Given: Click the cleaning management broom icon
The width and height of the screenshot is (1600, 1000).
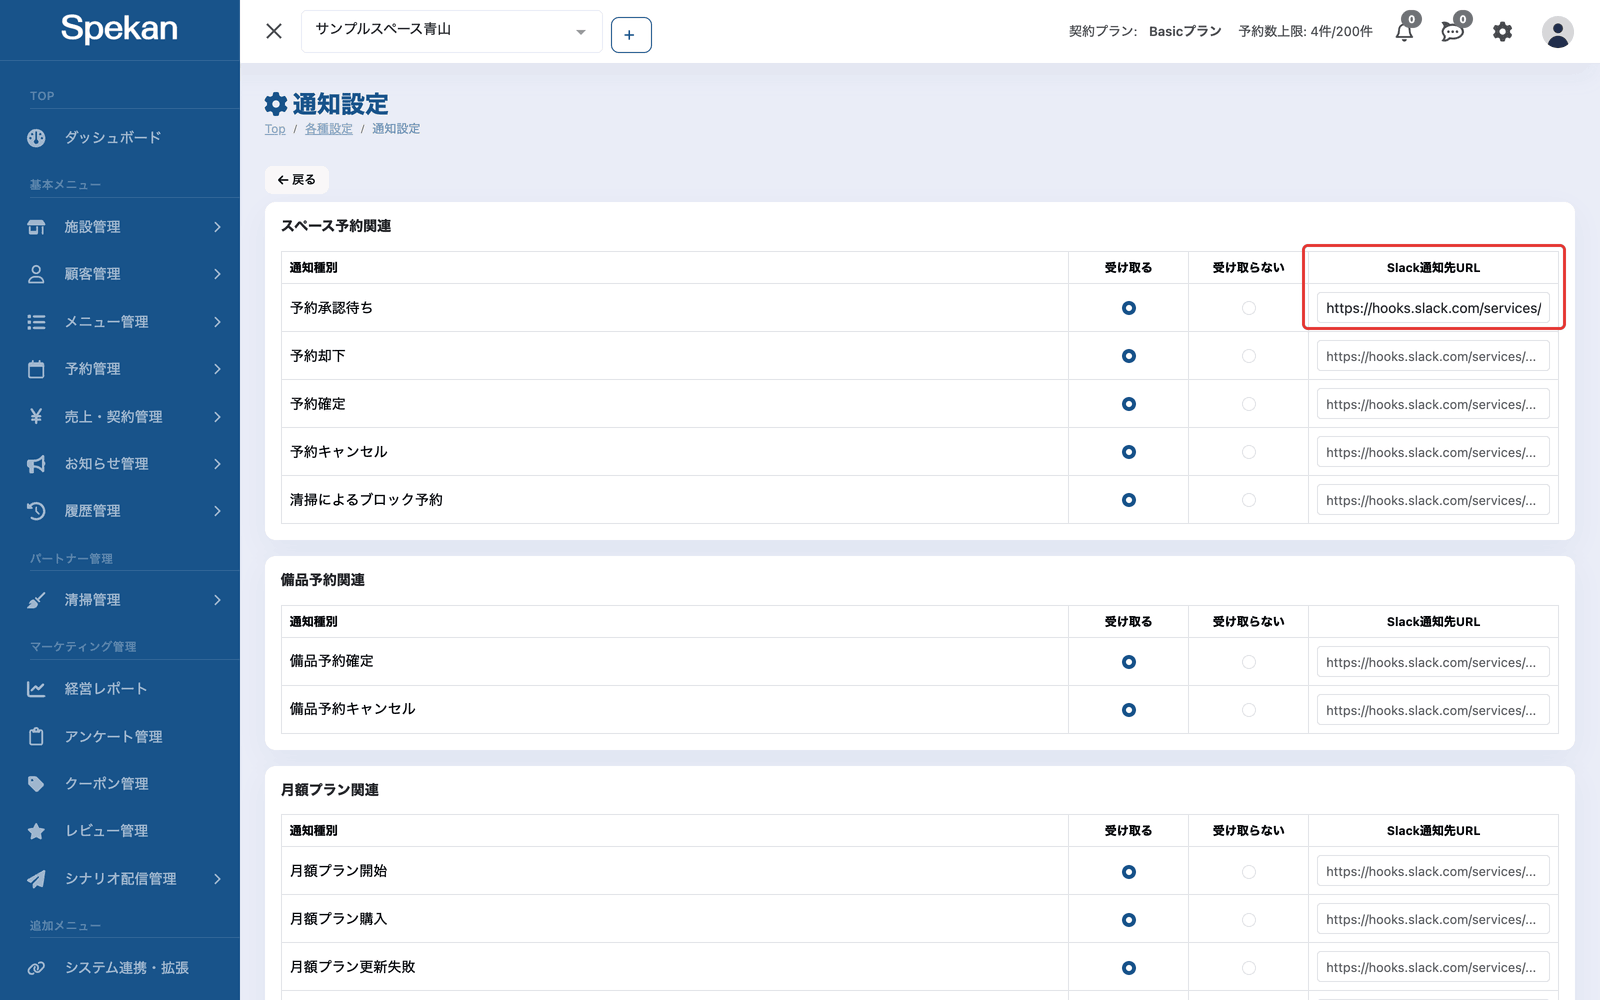Looking at the screenshot, I should pos(36,600).
